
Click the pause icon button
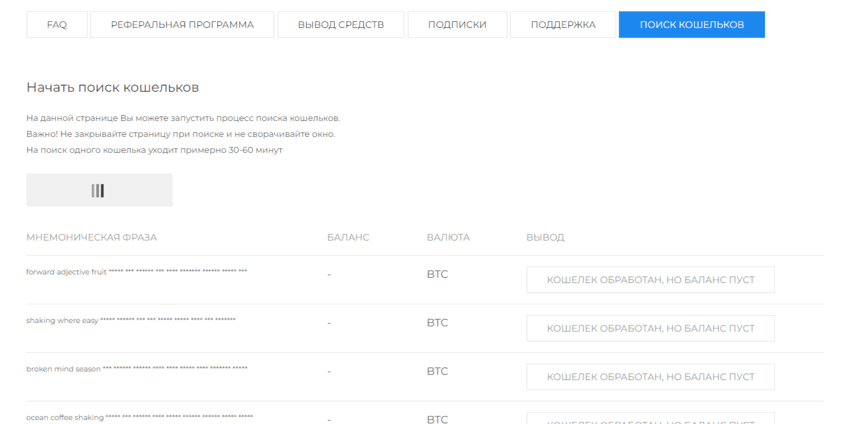(99, 190)
